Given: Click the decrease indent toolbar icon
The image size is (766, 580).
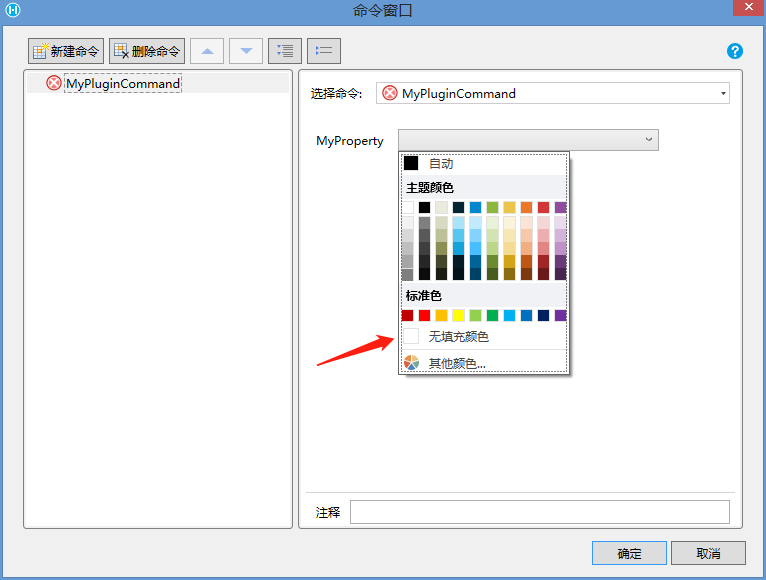Looking at the screenshot, I should [324, 51].
